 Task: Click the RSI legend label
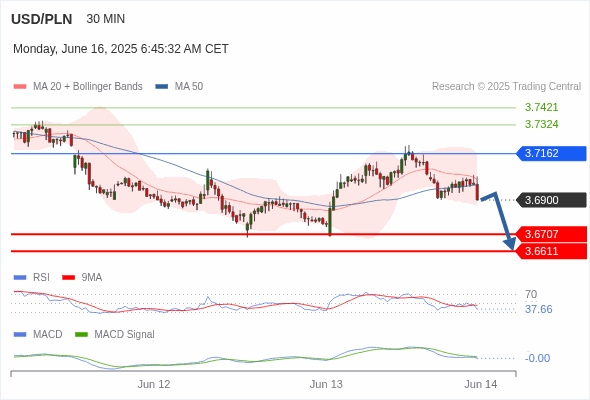(x=41, y=278)
